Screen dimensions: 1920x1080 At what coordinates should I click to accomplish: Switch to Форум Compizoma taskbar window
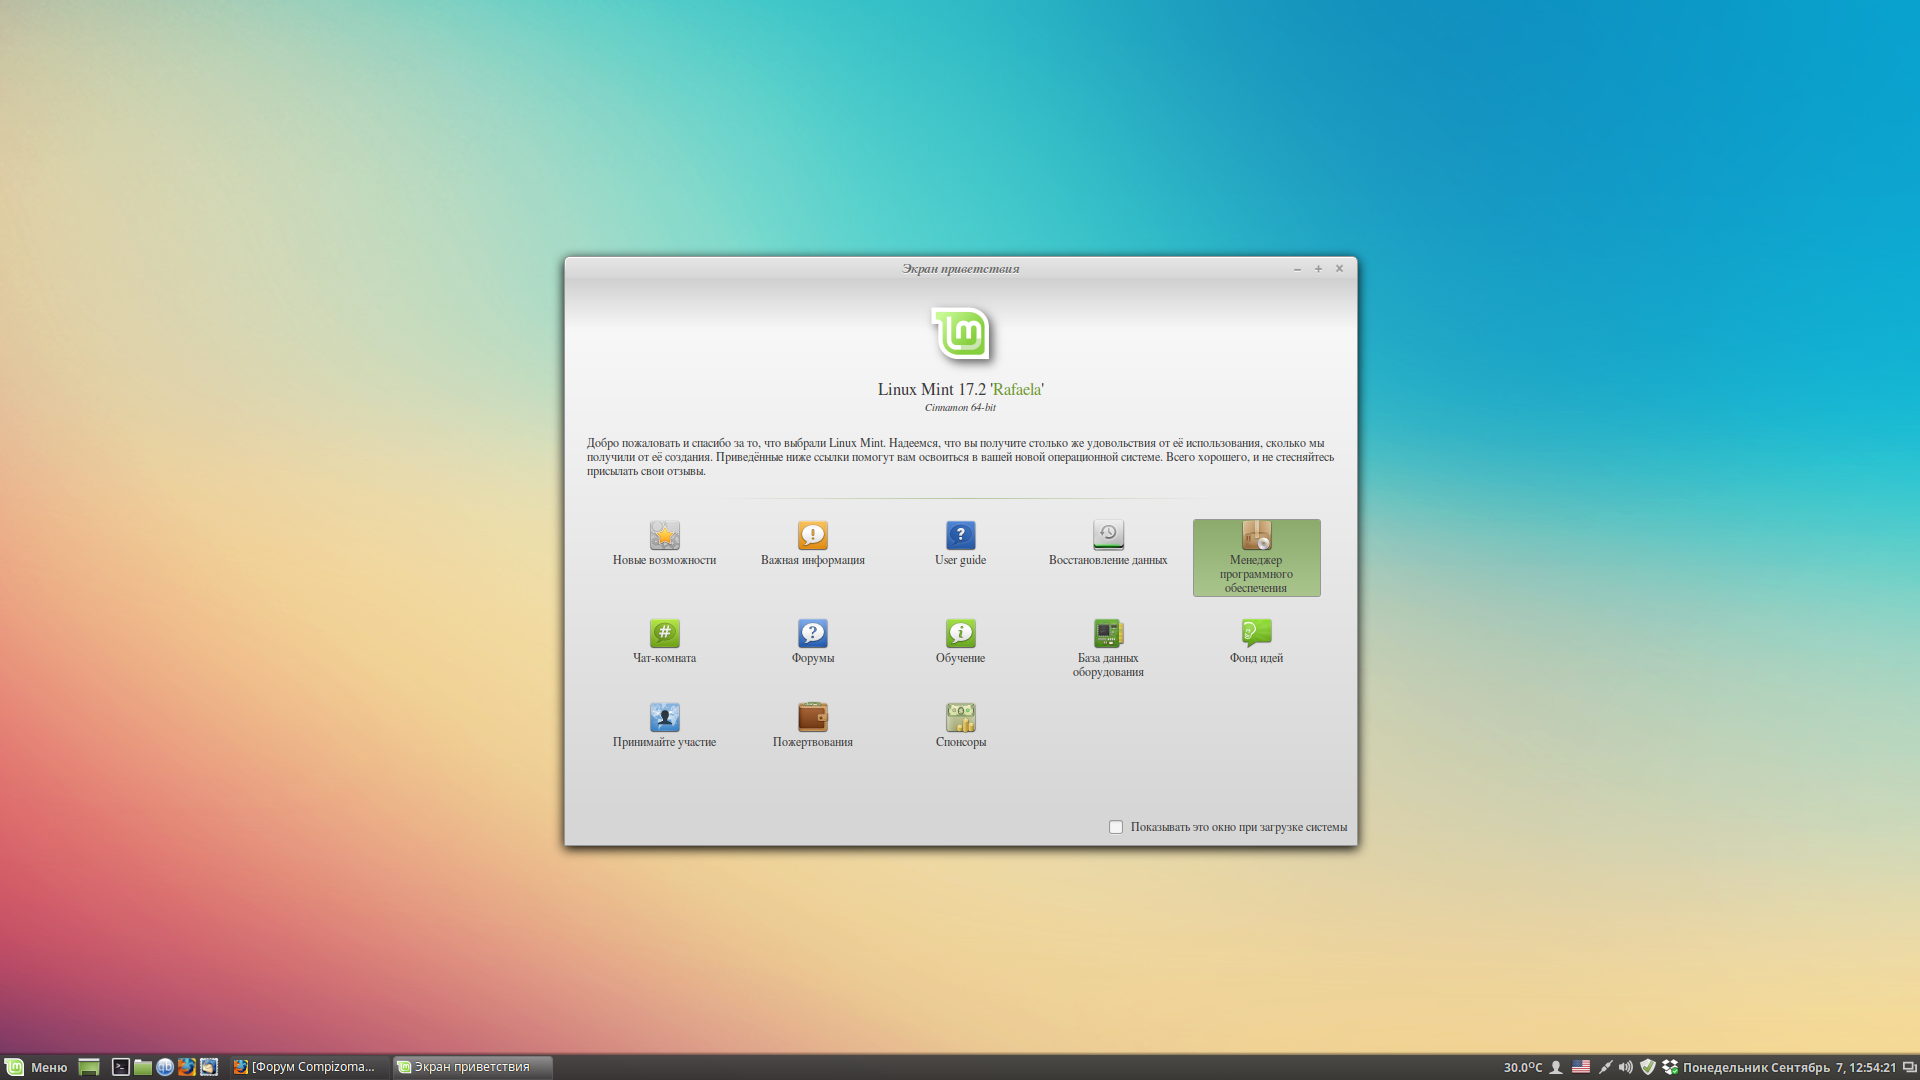pos(305,1067)
